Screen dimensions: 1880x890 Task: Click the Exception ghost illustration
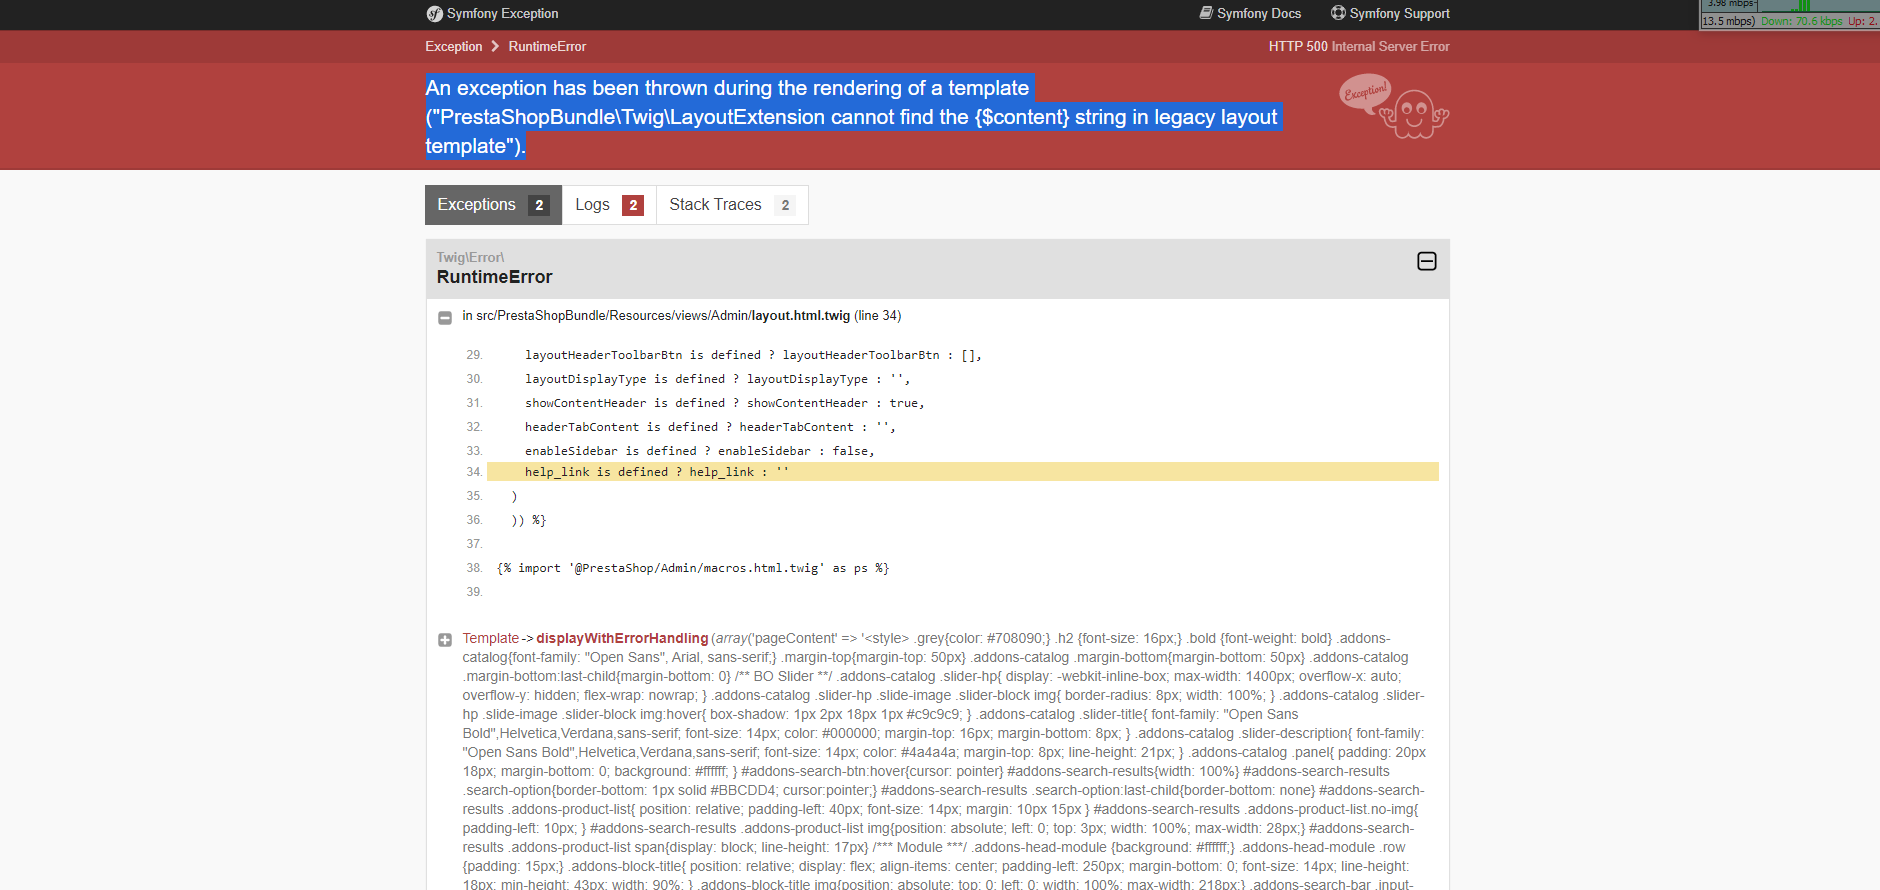click(x=1394, y=106)
